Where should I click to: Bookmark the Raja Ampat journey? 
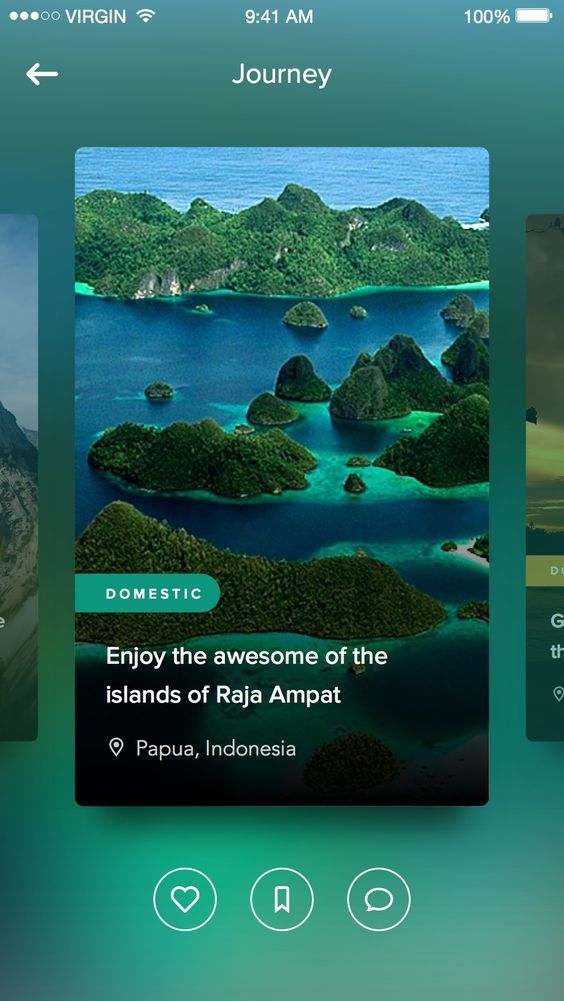[x=282, y=899]
